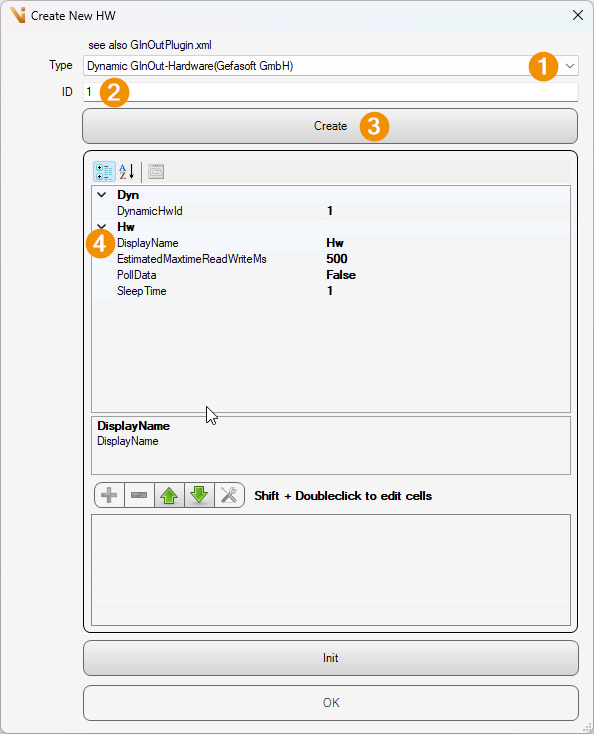Focus the ID input field
The image size is (594, 734).
(331, 92)
